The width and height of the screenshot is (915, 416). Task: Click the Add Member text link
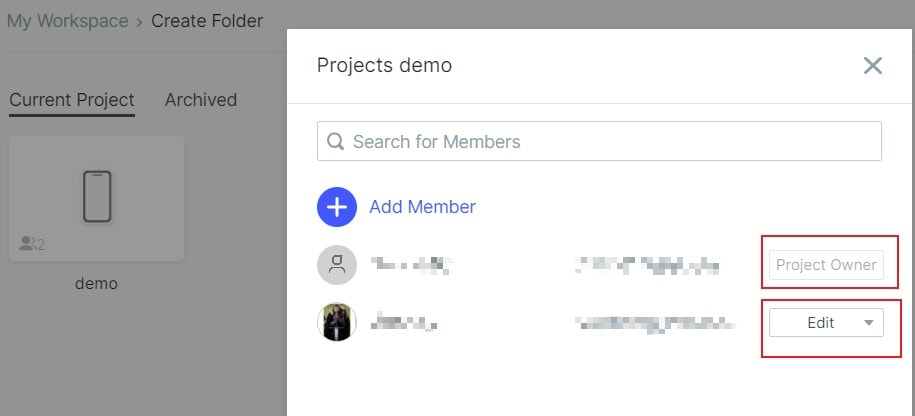(x=422, y=207)
